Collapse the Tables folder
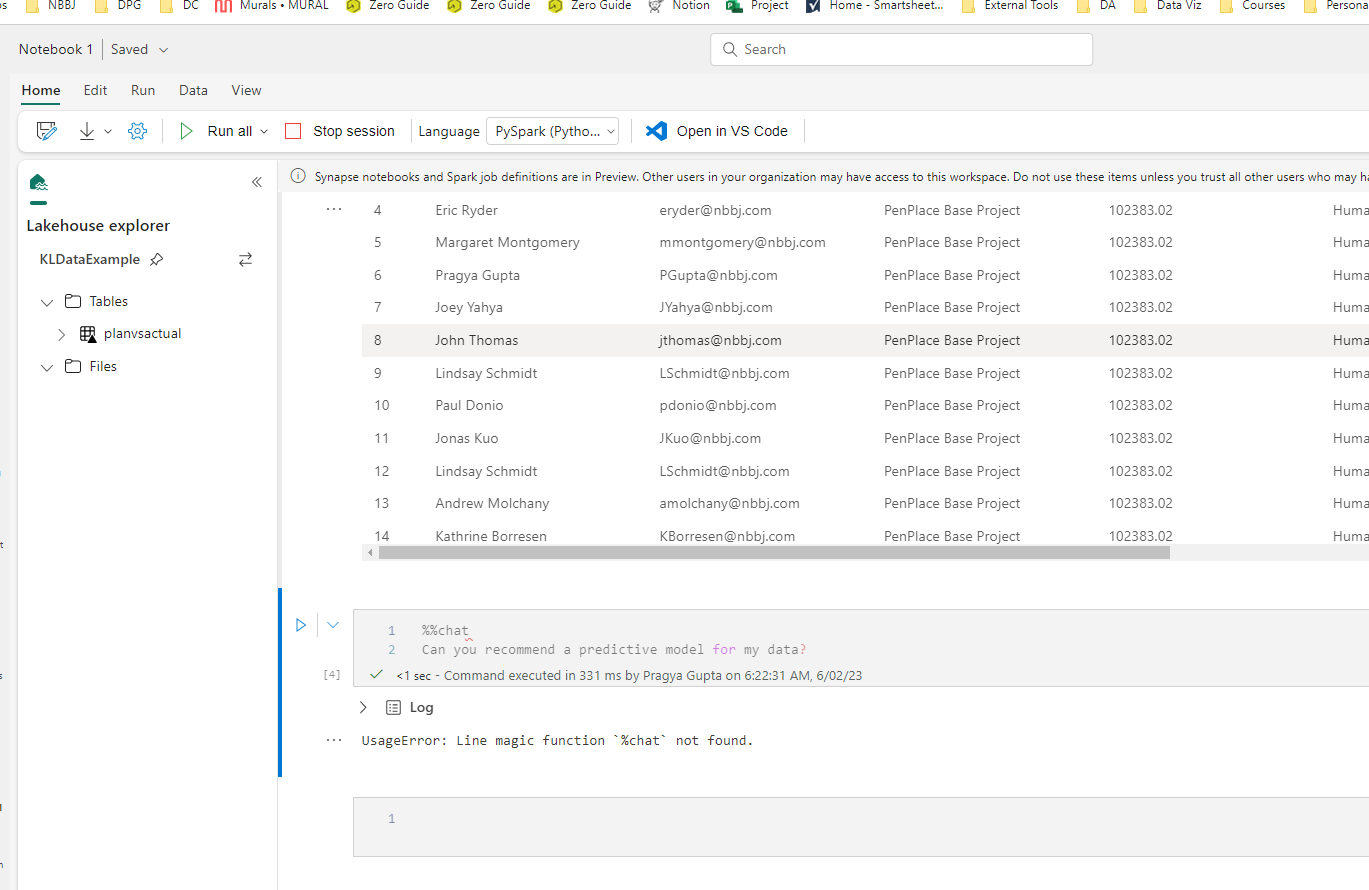This screenshot has width=1369, height=890. pyautogui.click(x=47, y=302)
